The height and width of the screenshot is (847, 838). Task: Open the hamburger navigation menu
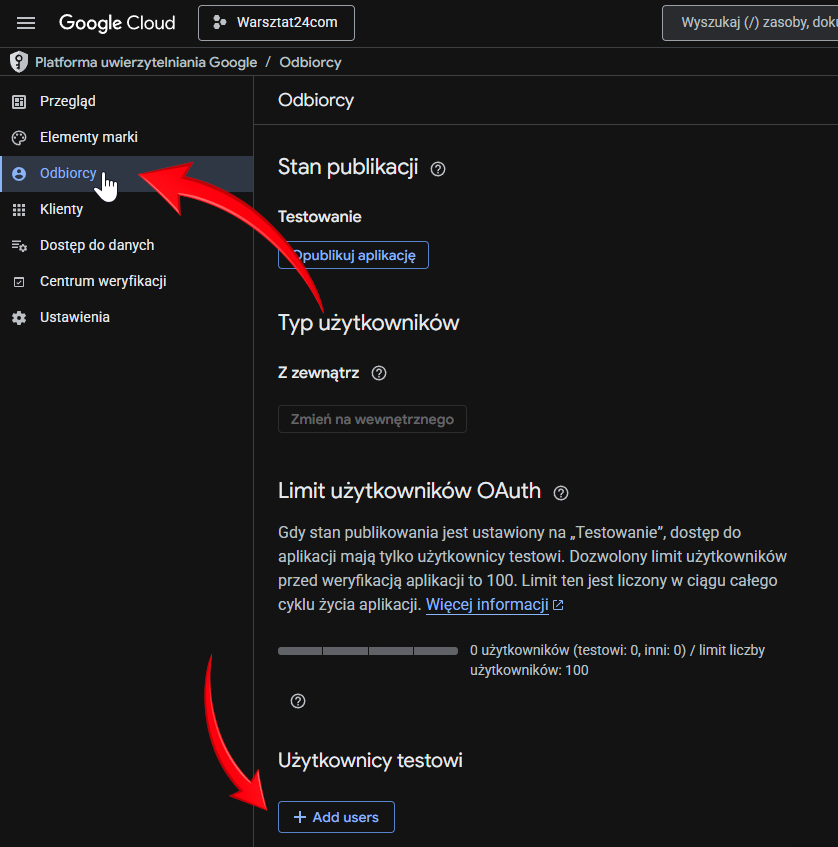click(26, 23)
